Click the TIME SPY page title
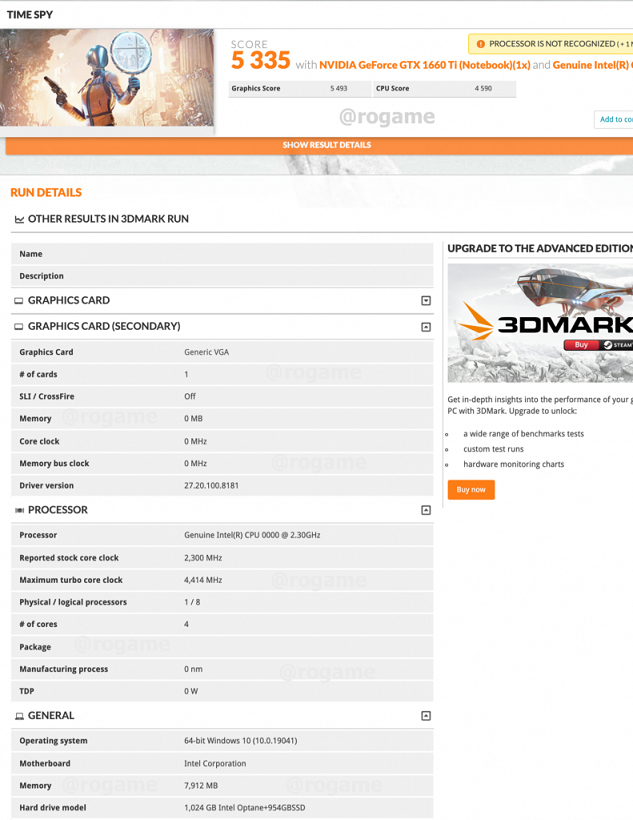This screenshot has height=820, width=633. [30, 15]
